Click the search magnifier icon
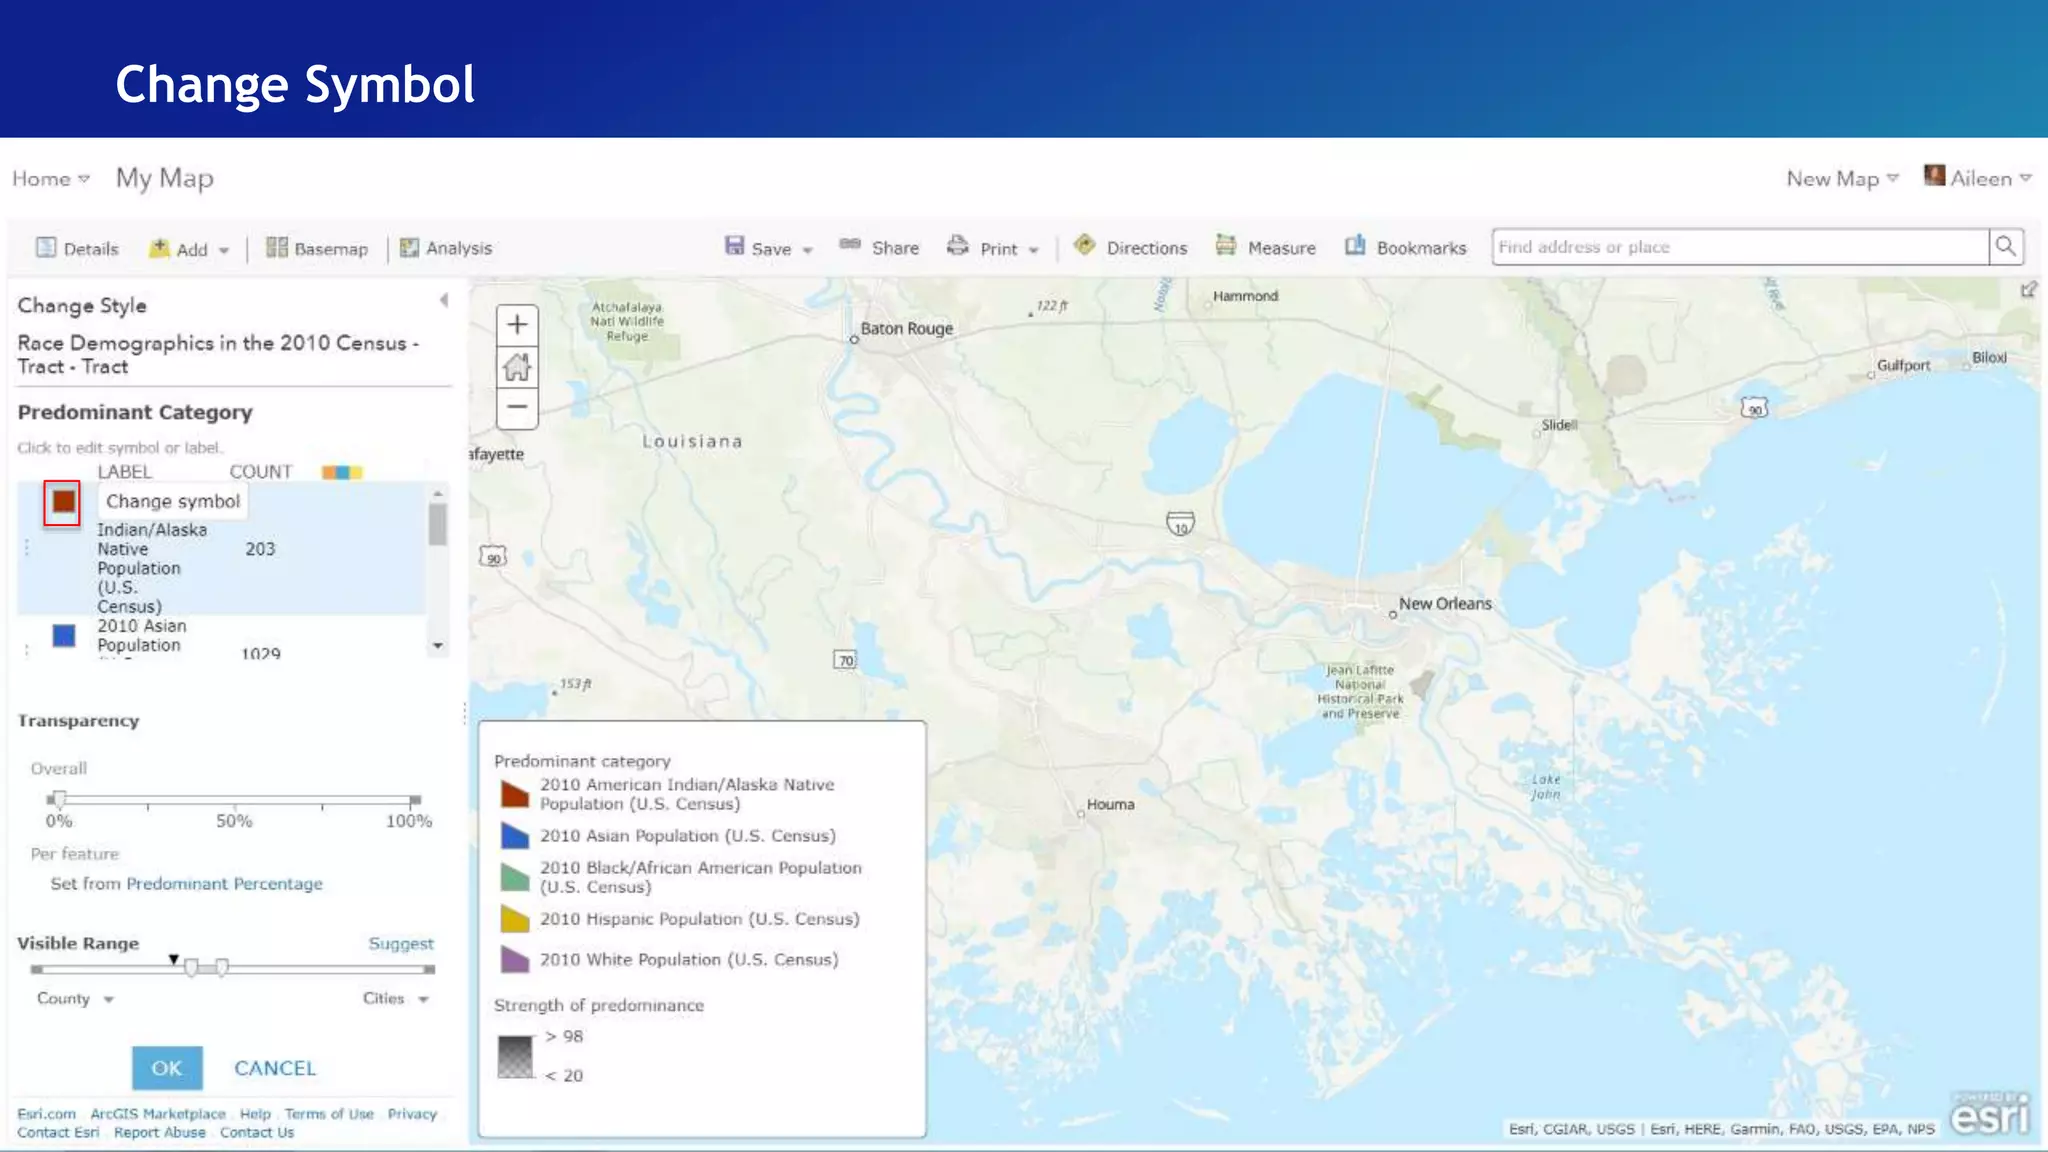 click(2005, 247)
